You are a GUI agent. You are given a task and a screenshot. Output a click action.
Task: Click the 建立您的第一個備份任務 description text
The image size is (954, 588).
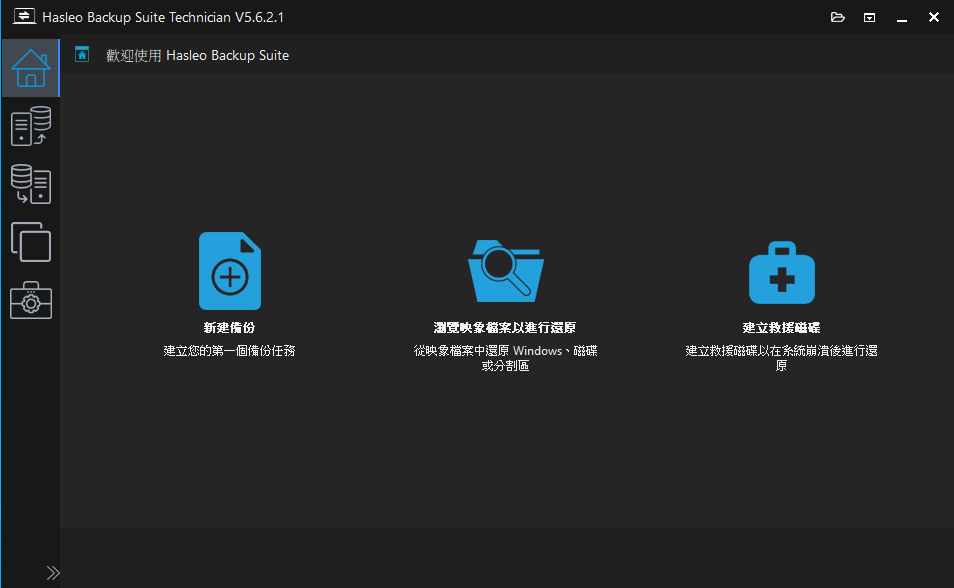[x=230, y=351]
